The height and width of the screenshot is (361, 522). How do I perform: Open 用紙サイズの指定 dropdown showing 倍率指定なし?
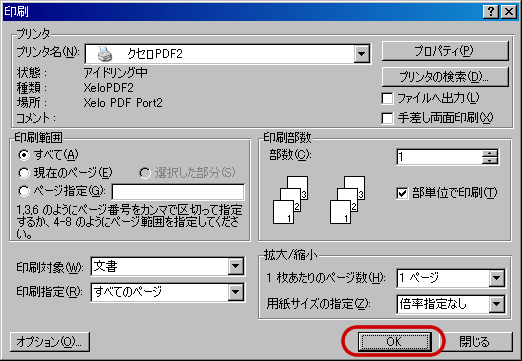click(x=497, y=304)
